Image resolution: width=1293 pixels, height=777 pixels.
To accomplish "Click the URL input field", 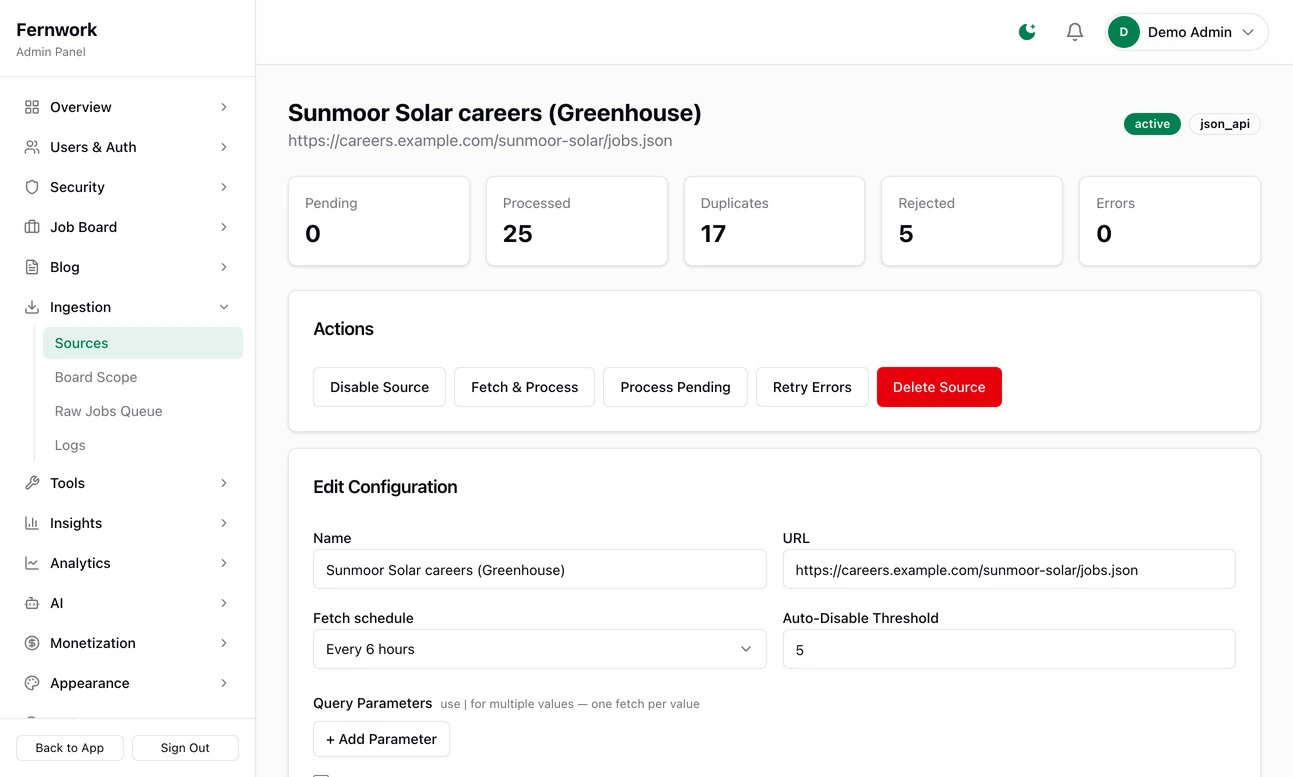I will click(x=1009, y=569).
